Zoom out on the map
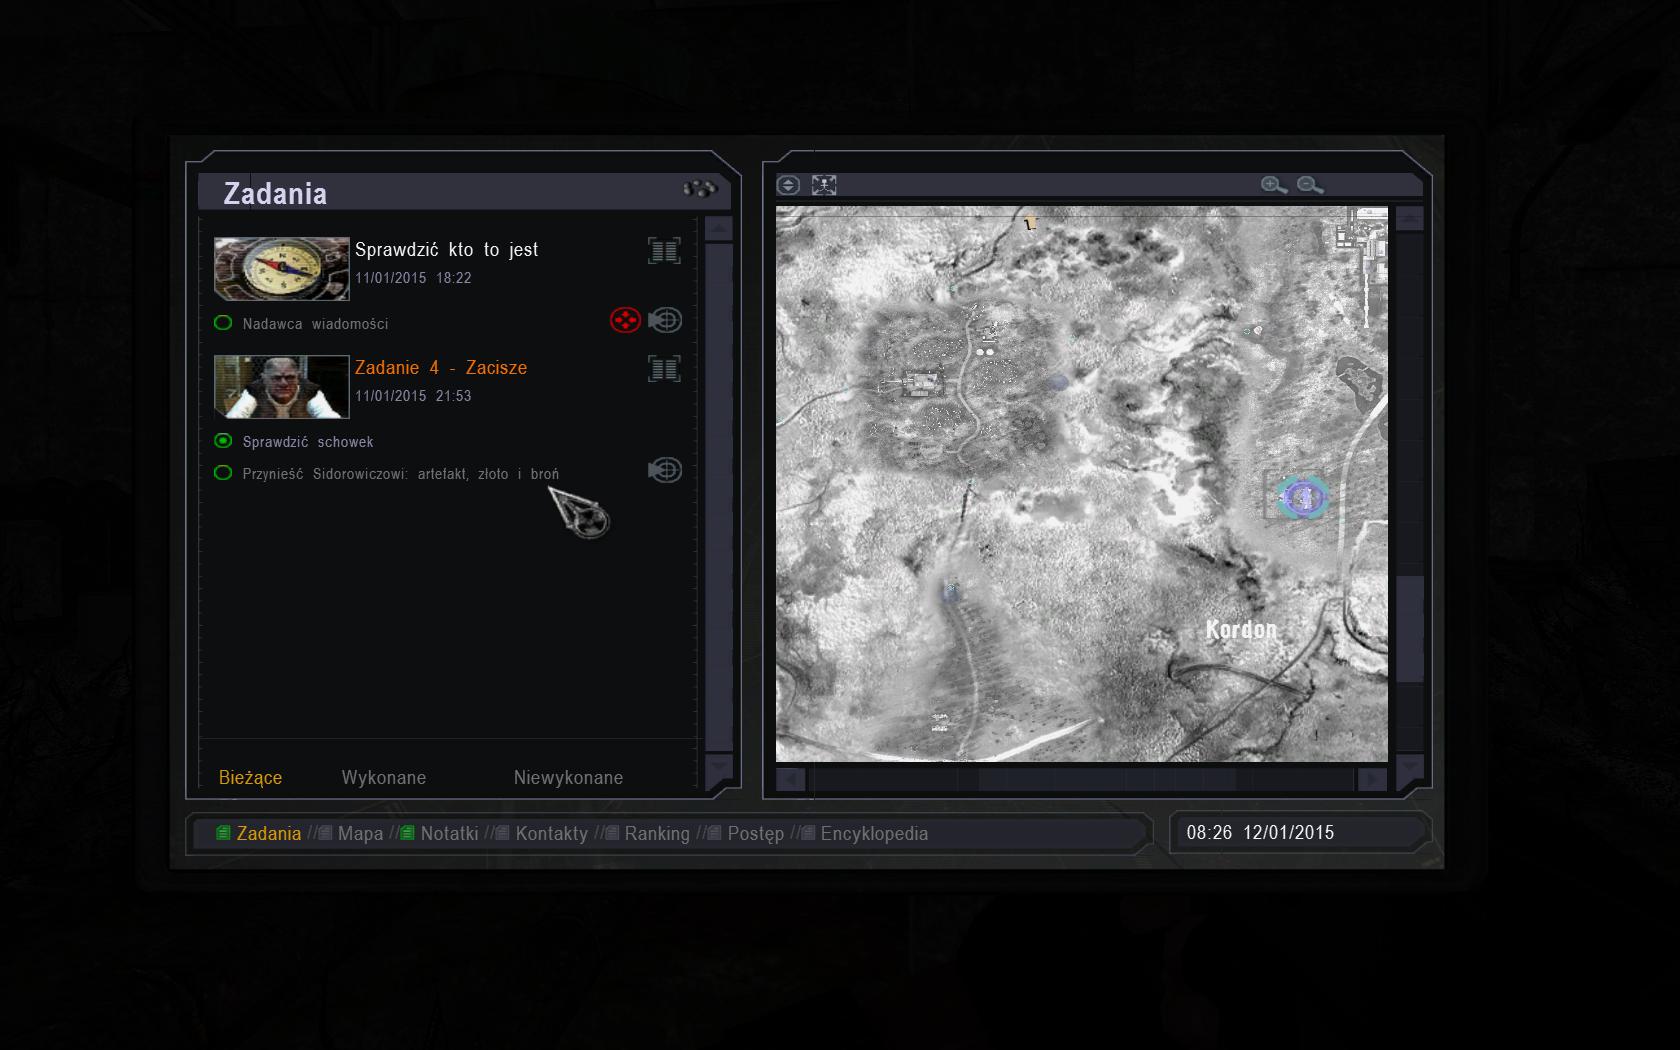 (1310, 185)
